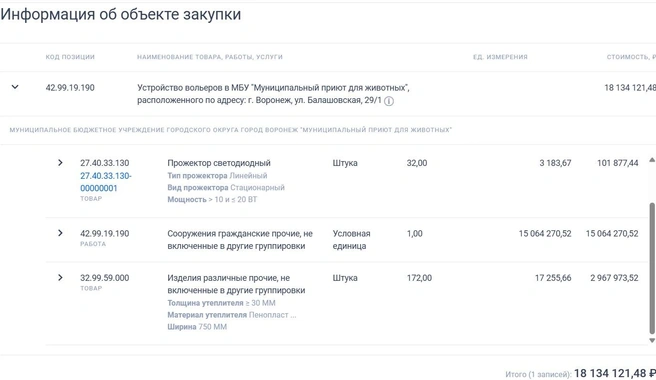The height and width of the screenshot is (380, 656).
Task: Click Тип прожектора Линейный characteristic
Action: 217,175
